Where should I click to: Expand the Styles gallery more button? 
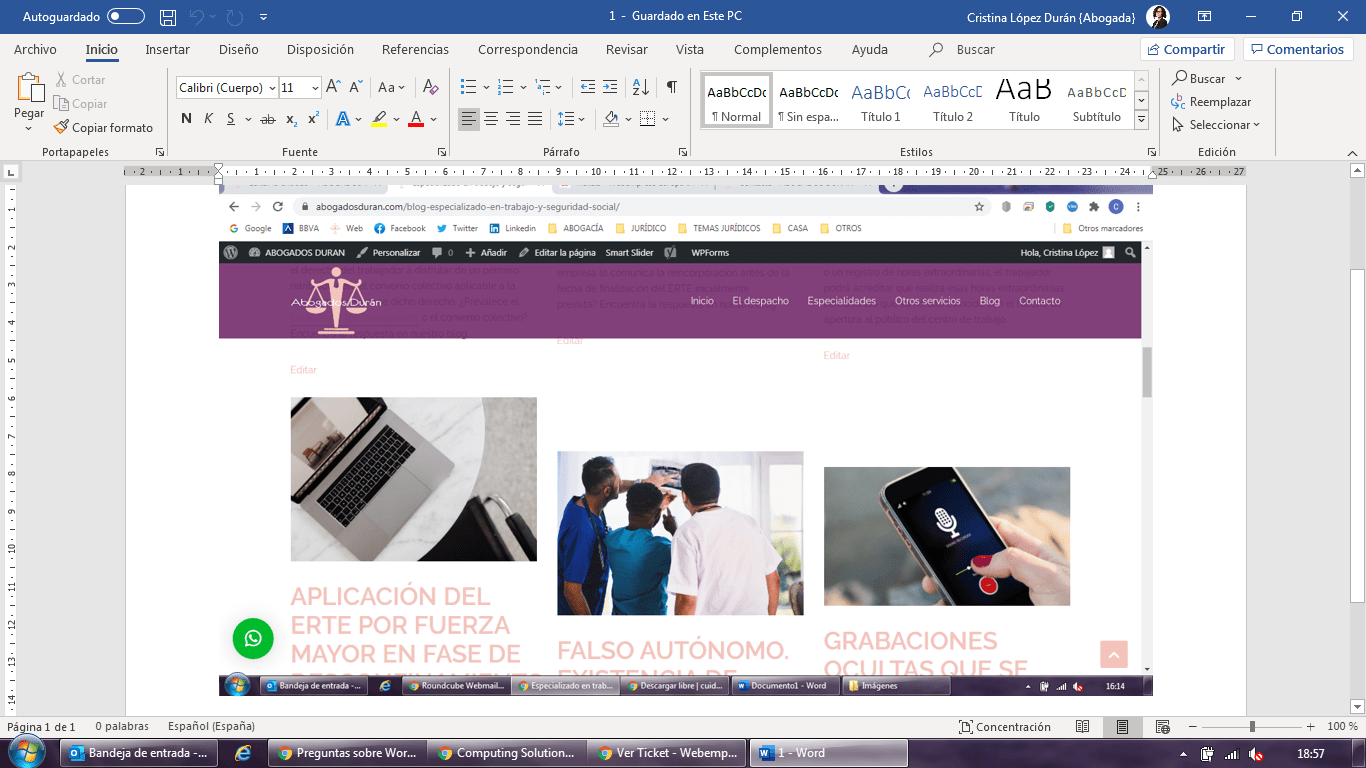click(x=1141, y=120)
